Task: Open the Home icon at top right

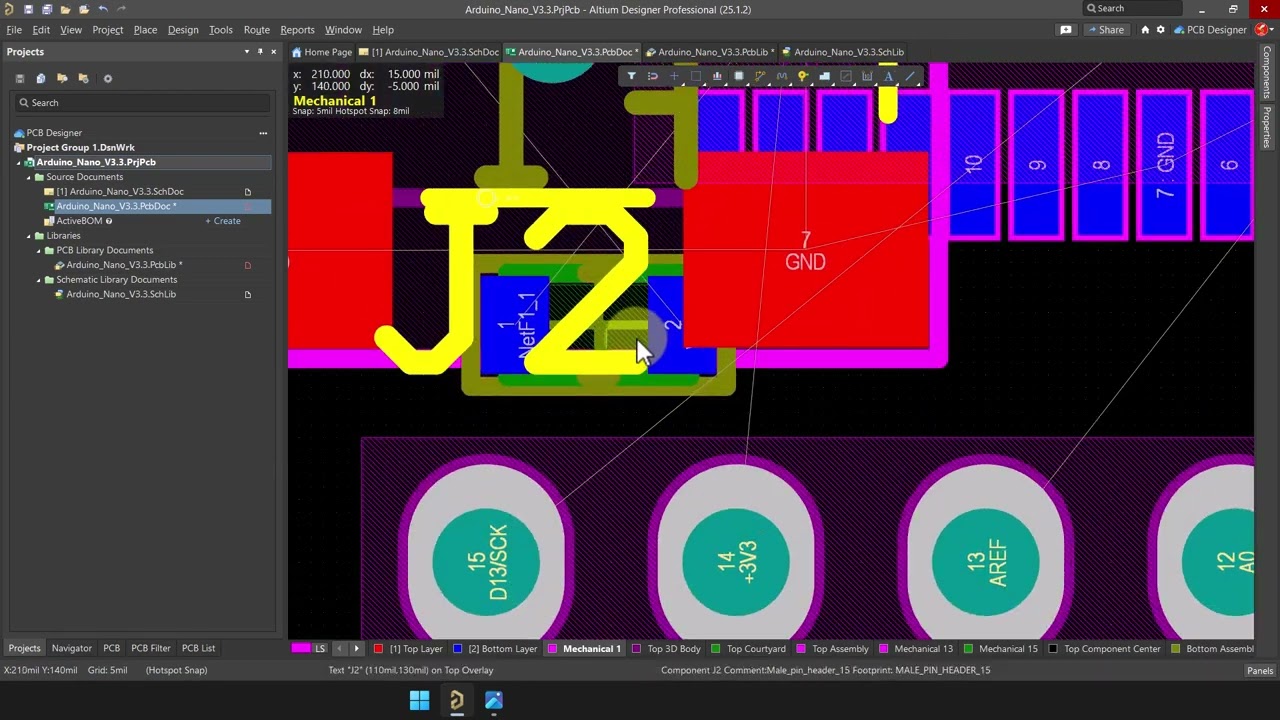Action: click(1145, 30)
